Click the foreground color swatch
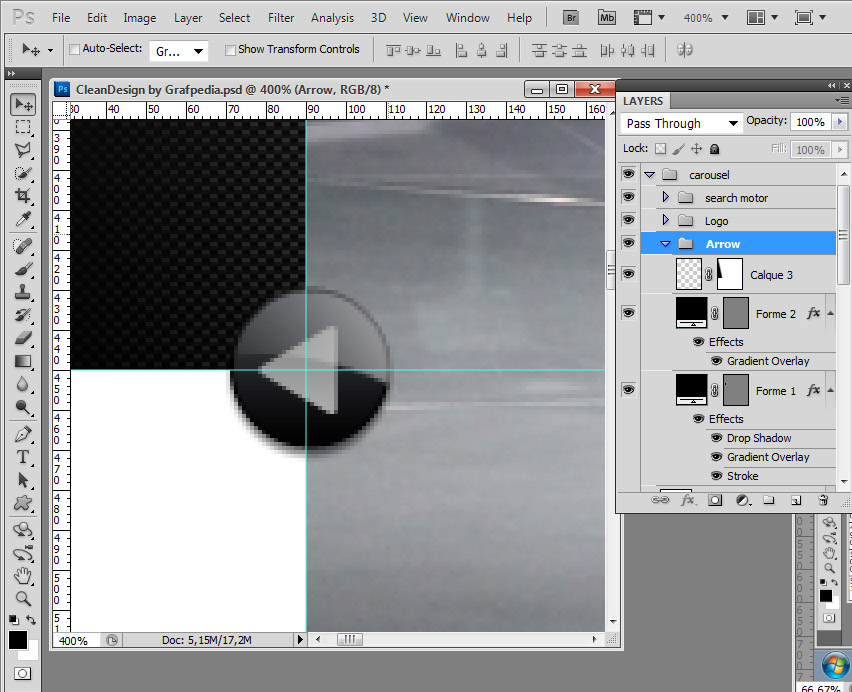The image size is (852, 692). [18, 640]
